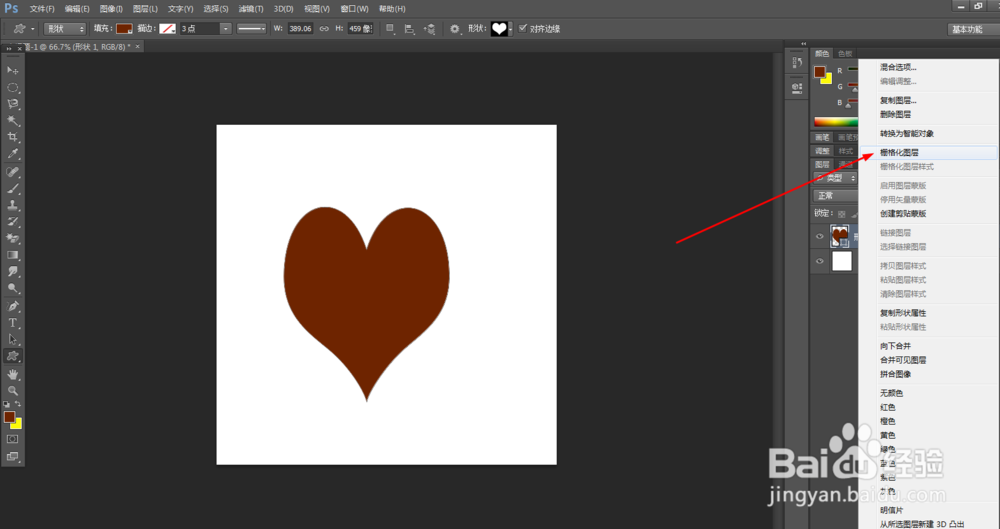Collapse the panel dock with double arrows
The width and height of the screenshot is (1000, 529).
tap(803, 44)
